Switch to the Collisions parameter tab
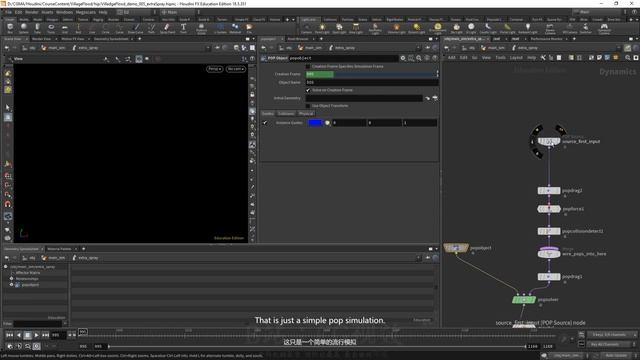 (x=286, y=113)
